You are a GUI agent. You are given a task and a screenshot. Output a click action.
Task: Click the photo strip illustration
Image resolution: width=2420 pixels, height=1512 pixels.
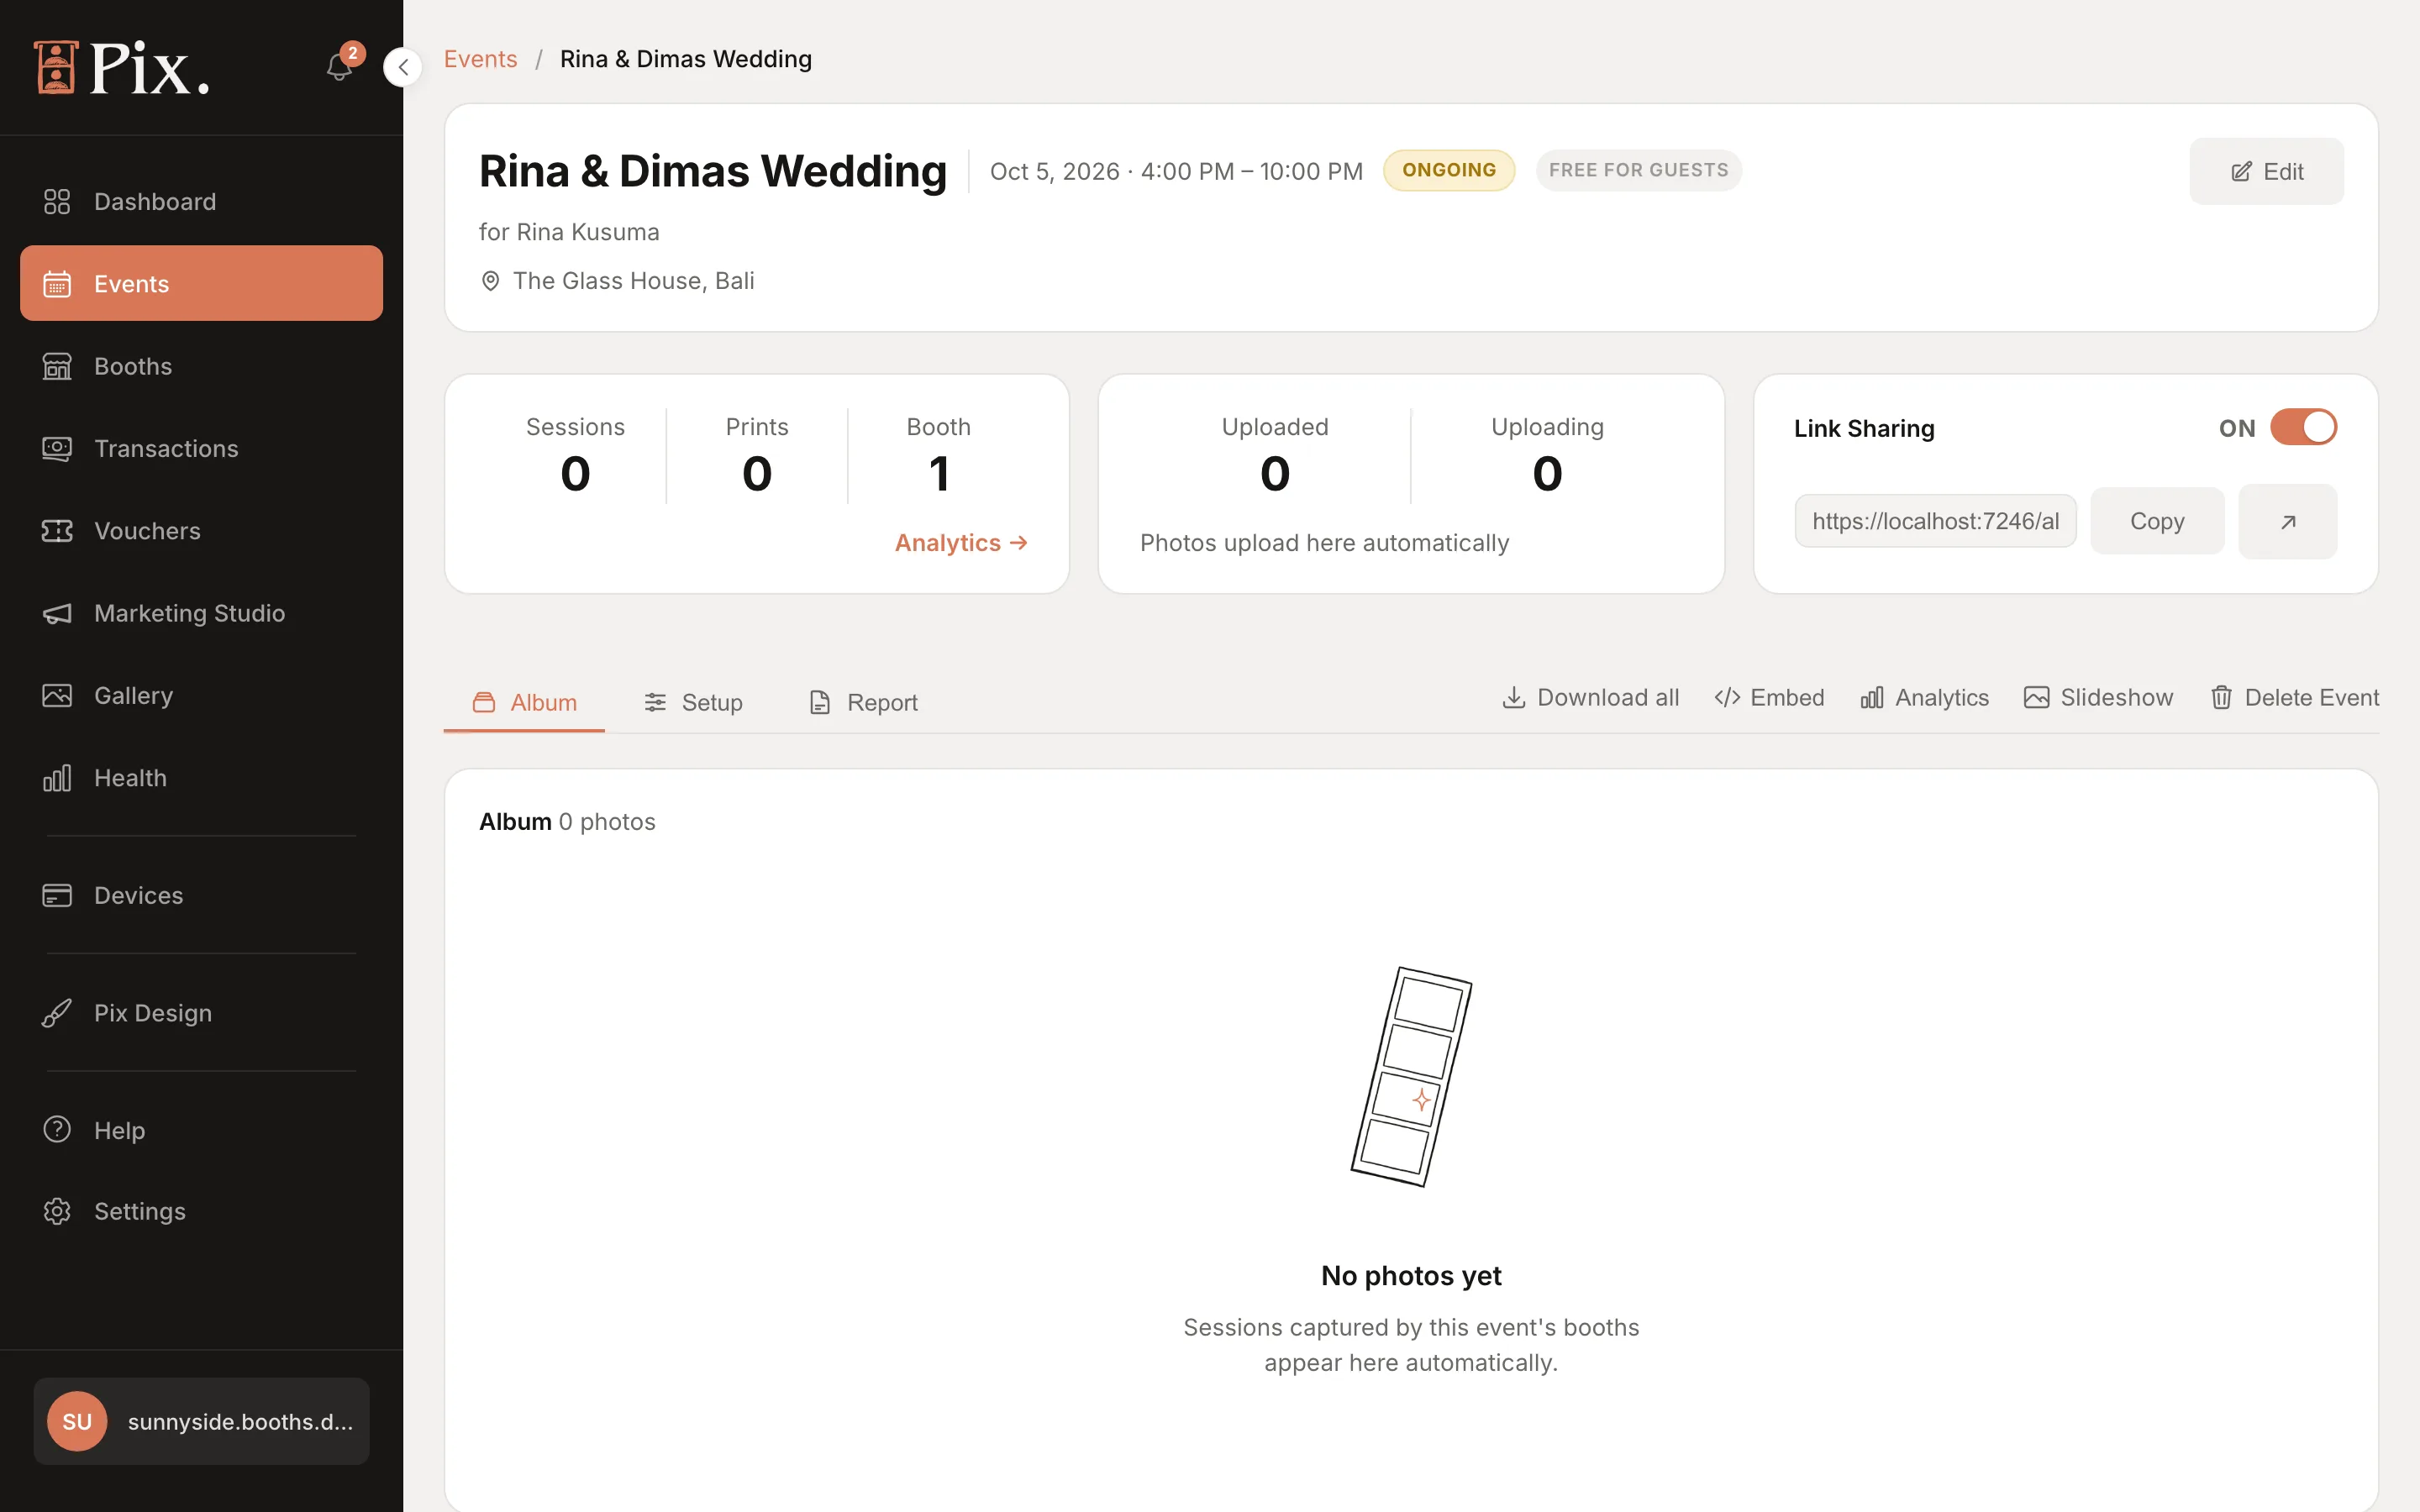click(1411, 1076)
